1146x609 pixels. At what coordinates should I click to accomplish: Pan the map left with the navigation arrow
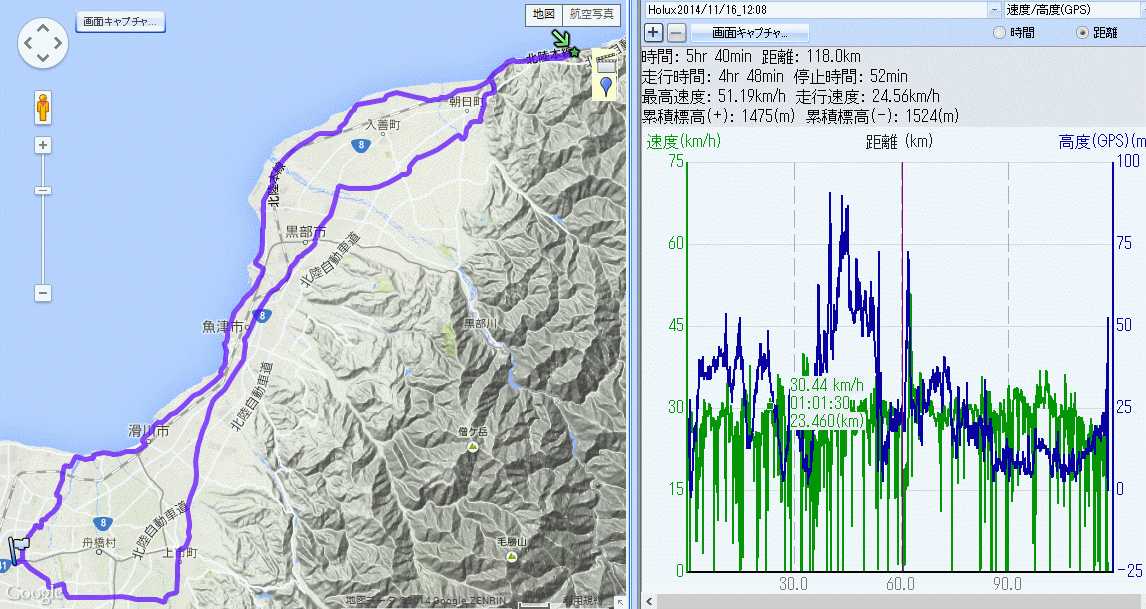coord(28,43)
